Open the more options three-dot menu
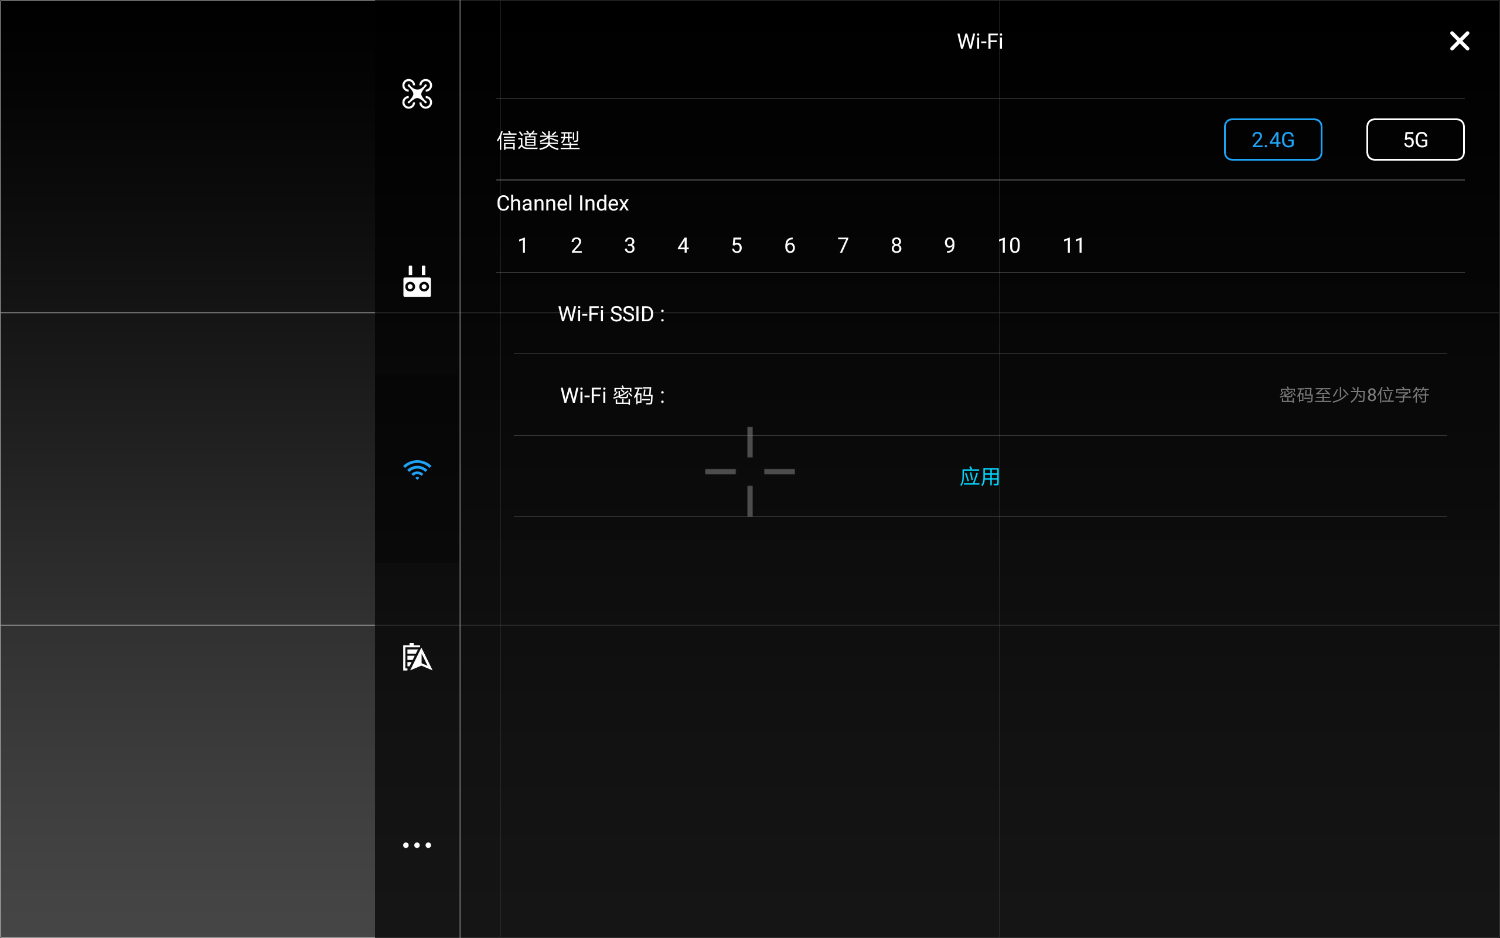 pos(417,845)
